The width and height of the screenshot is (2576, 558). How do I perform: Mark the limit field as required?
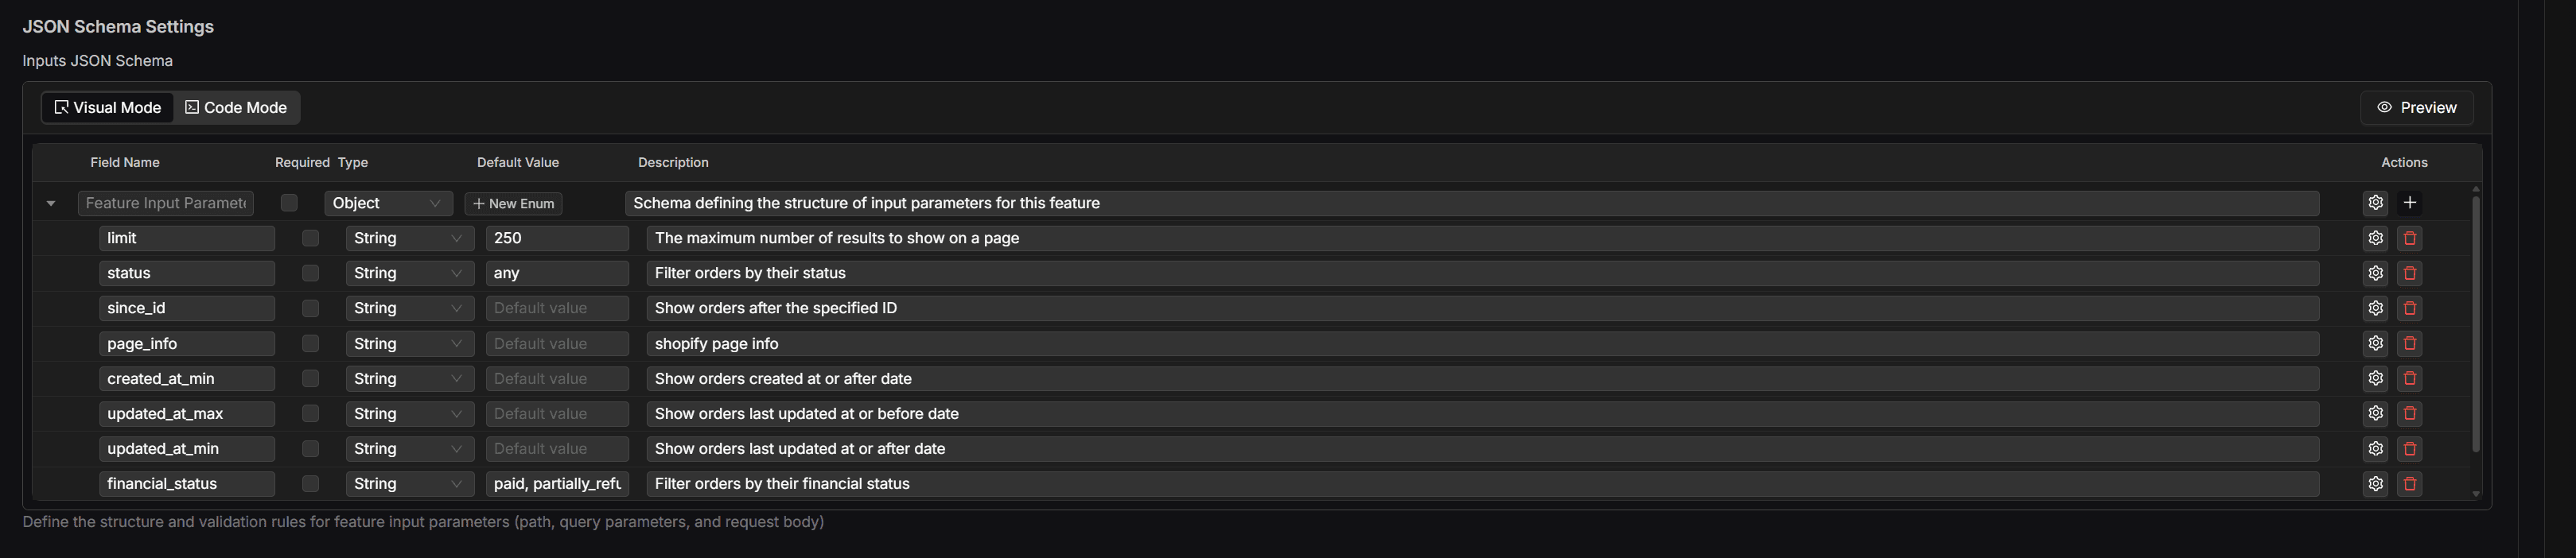(310, 238)
